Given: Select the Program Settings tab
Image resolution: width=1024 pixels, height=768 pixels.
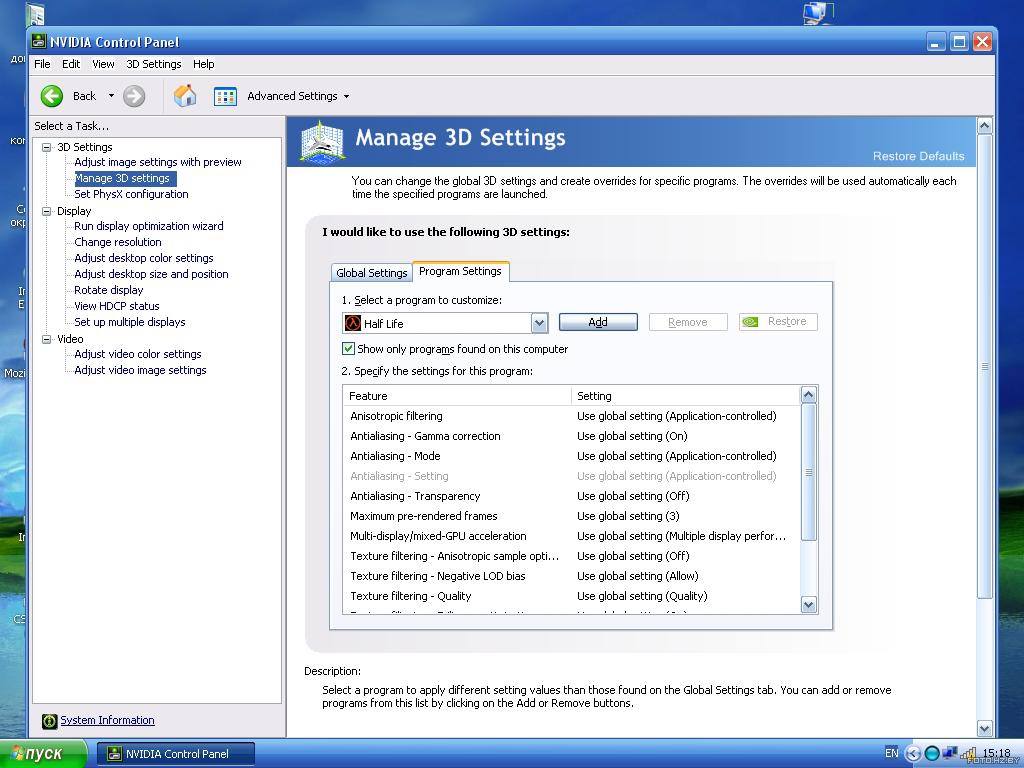Looking at the screenshot, I should point(460,271).
